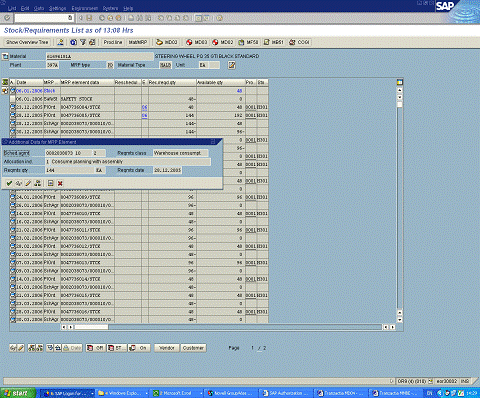Click the select-all icon at the table header's left
The image size is (480, 398).
click(x=5, y=82)
